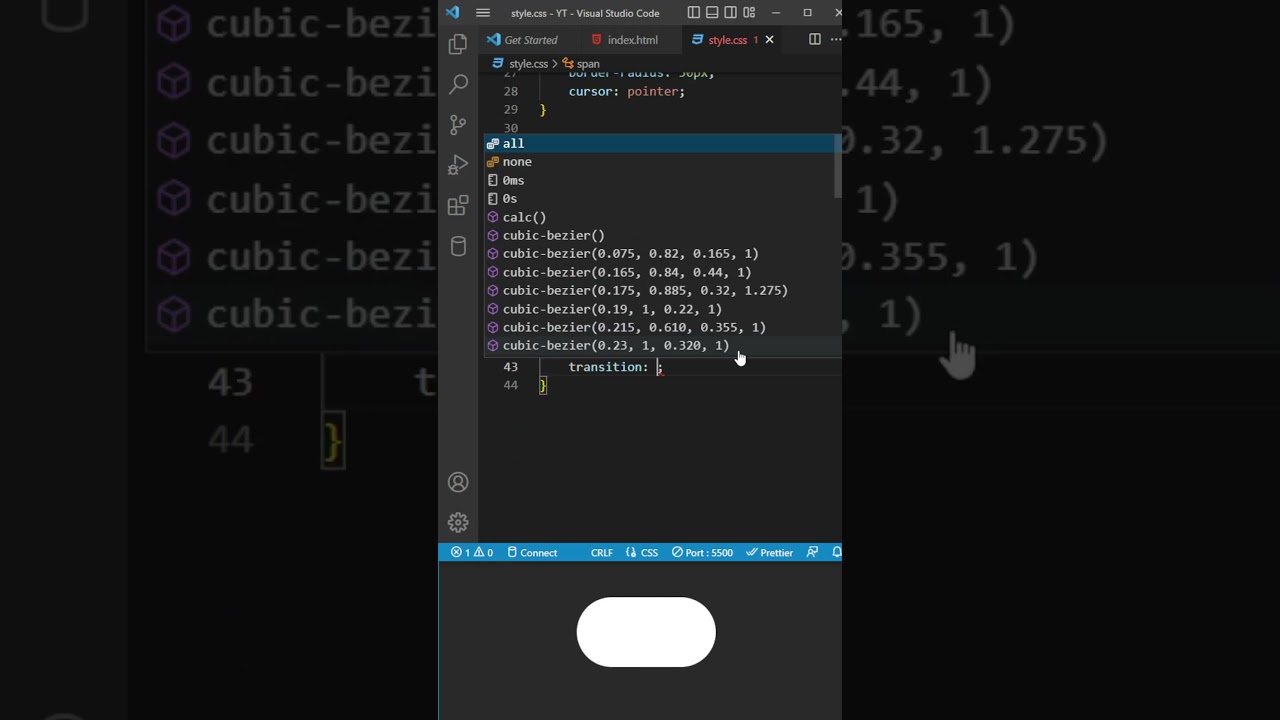Minimize the Visual Studio Code window
This screenshot has height=720, width=1280.
coord(777,13)
